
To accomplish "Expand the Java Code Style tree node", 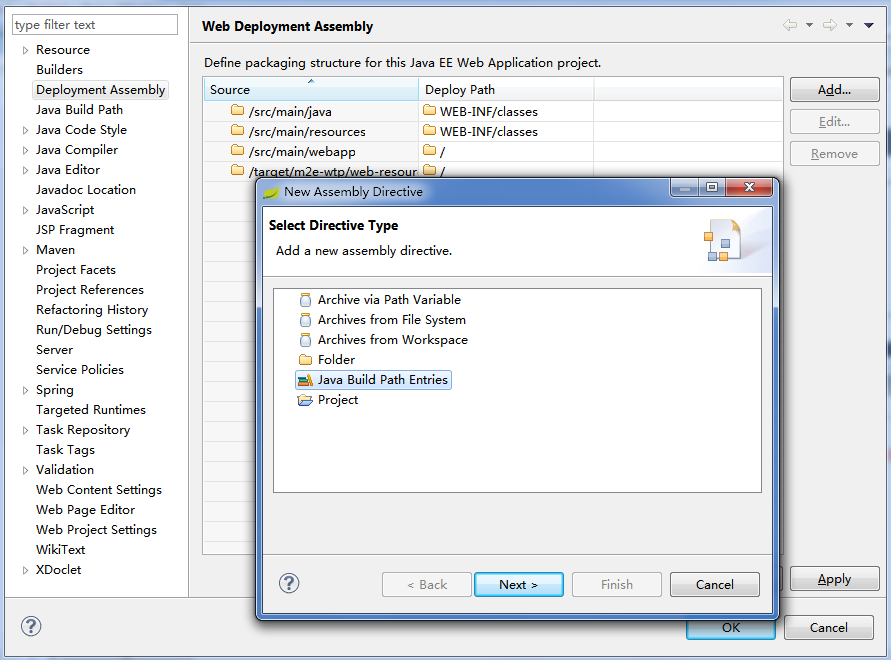I will coord(25,130).
